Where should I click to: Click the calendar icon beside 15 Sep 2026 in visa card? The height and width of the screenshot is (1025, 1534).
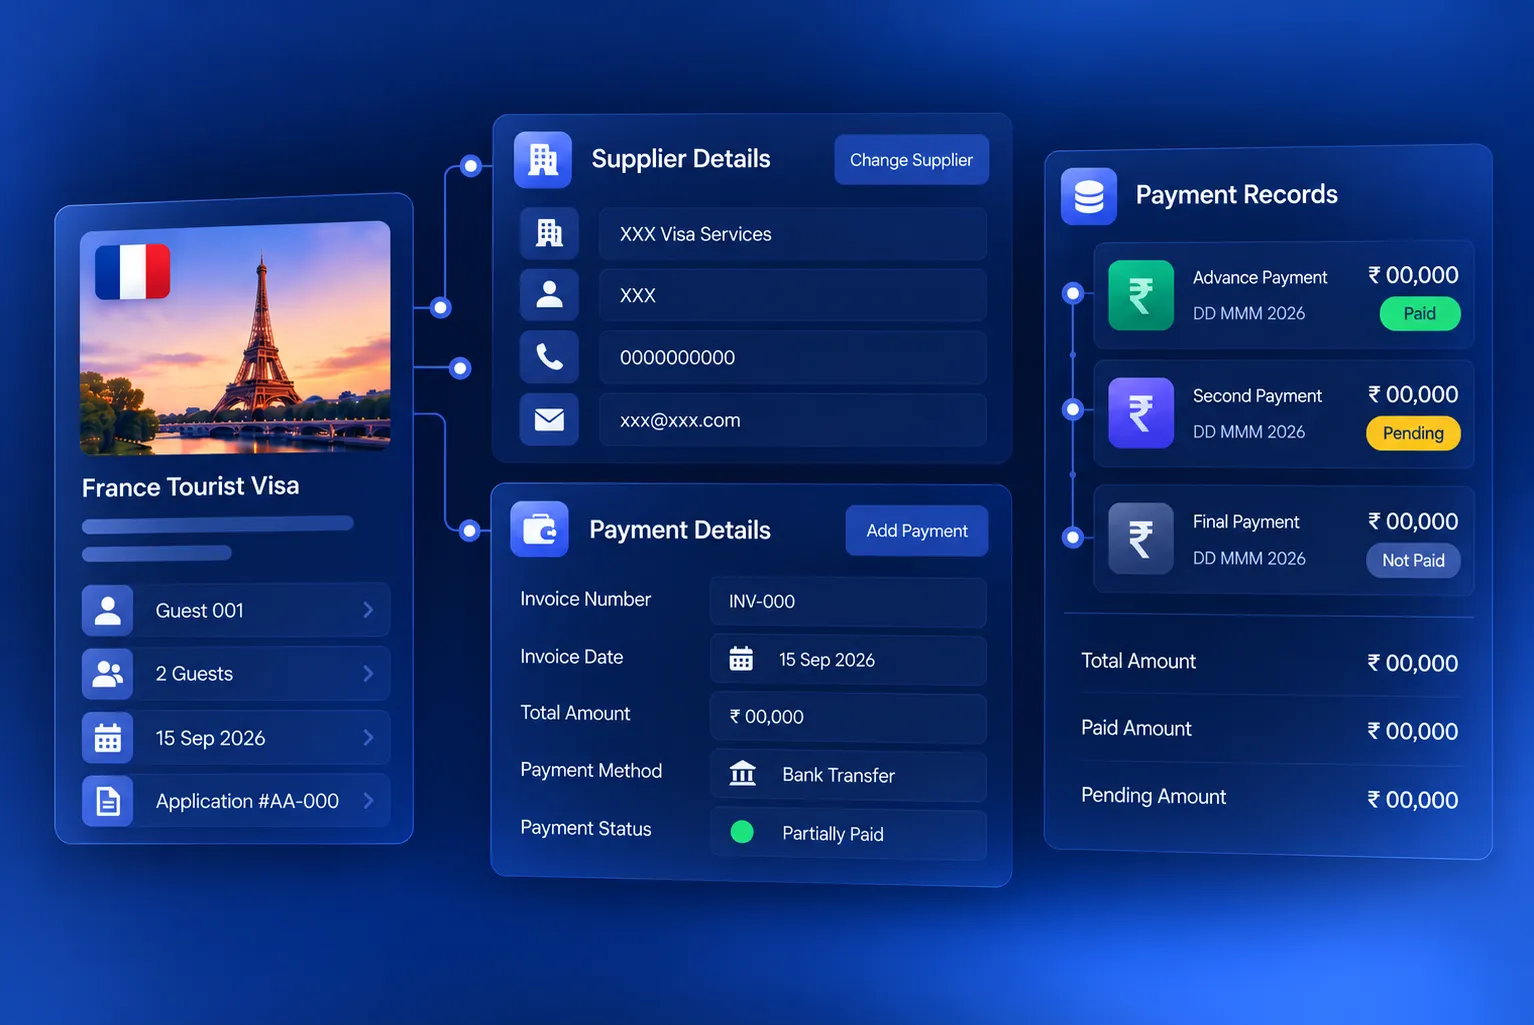[108, 738]
